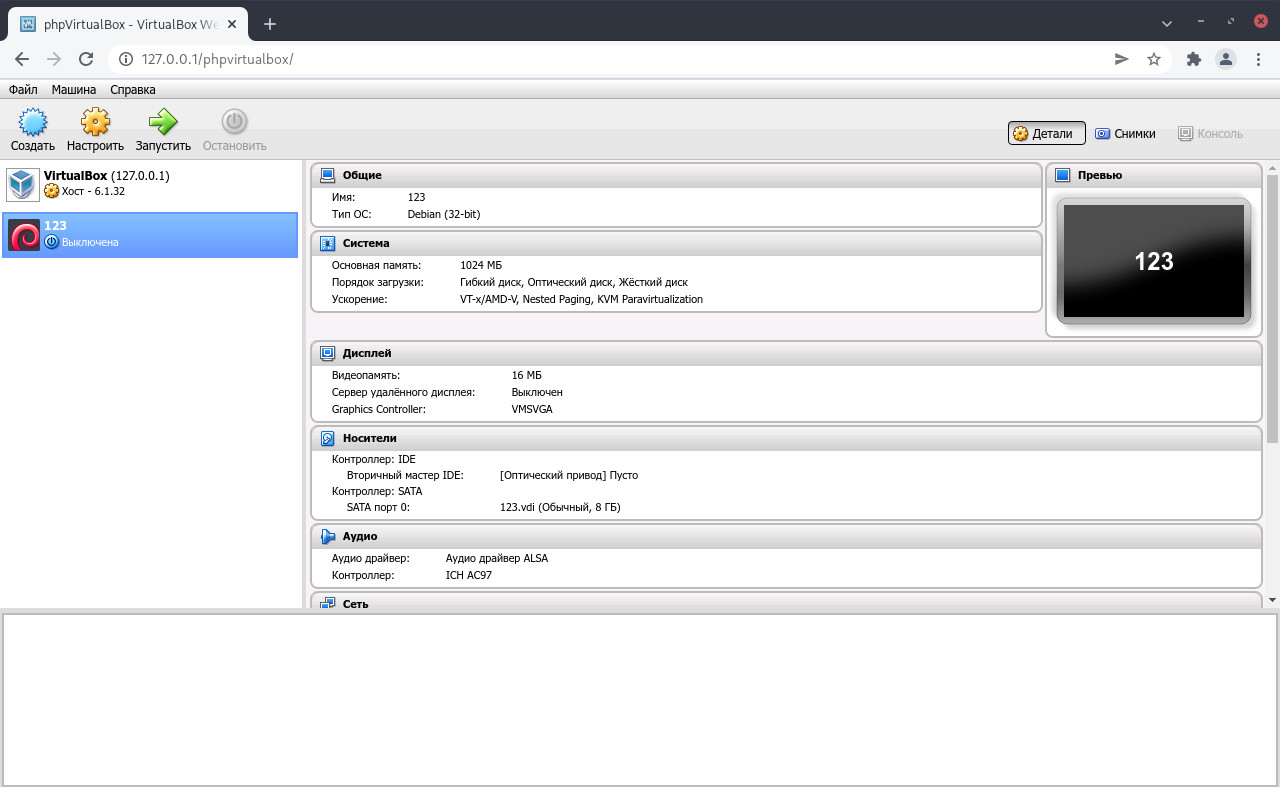Click 'Аудио драйвер ALSA' value
The width and height of the screenshot is (1280, 787).
[x=497, y=558]
